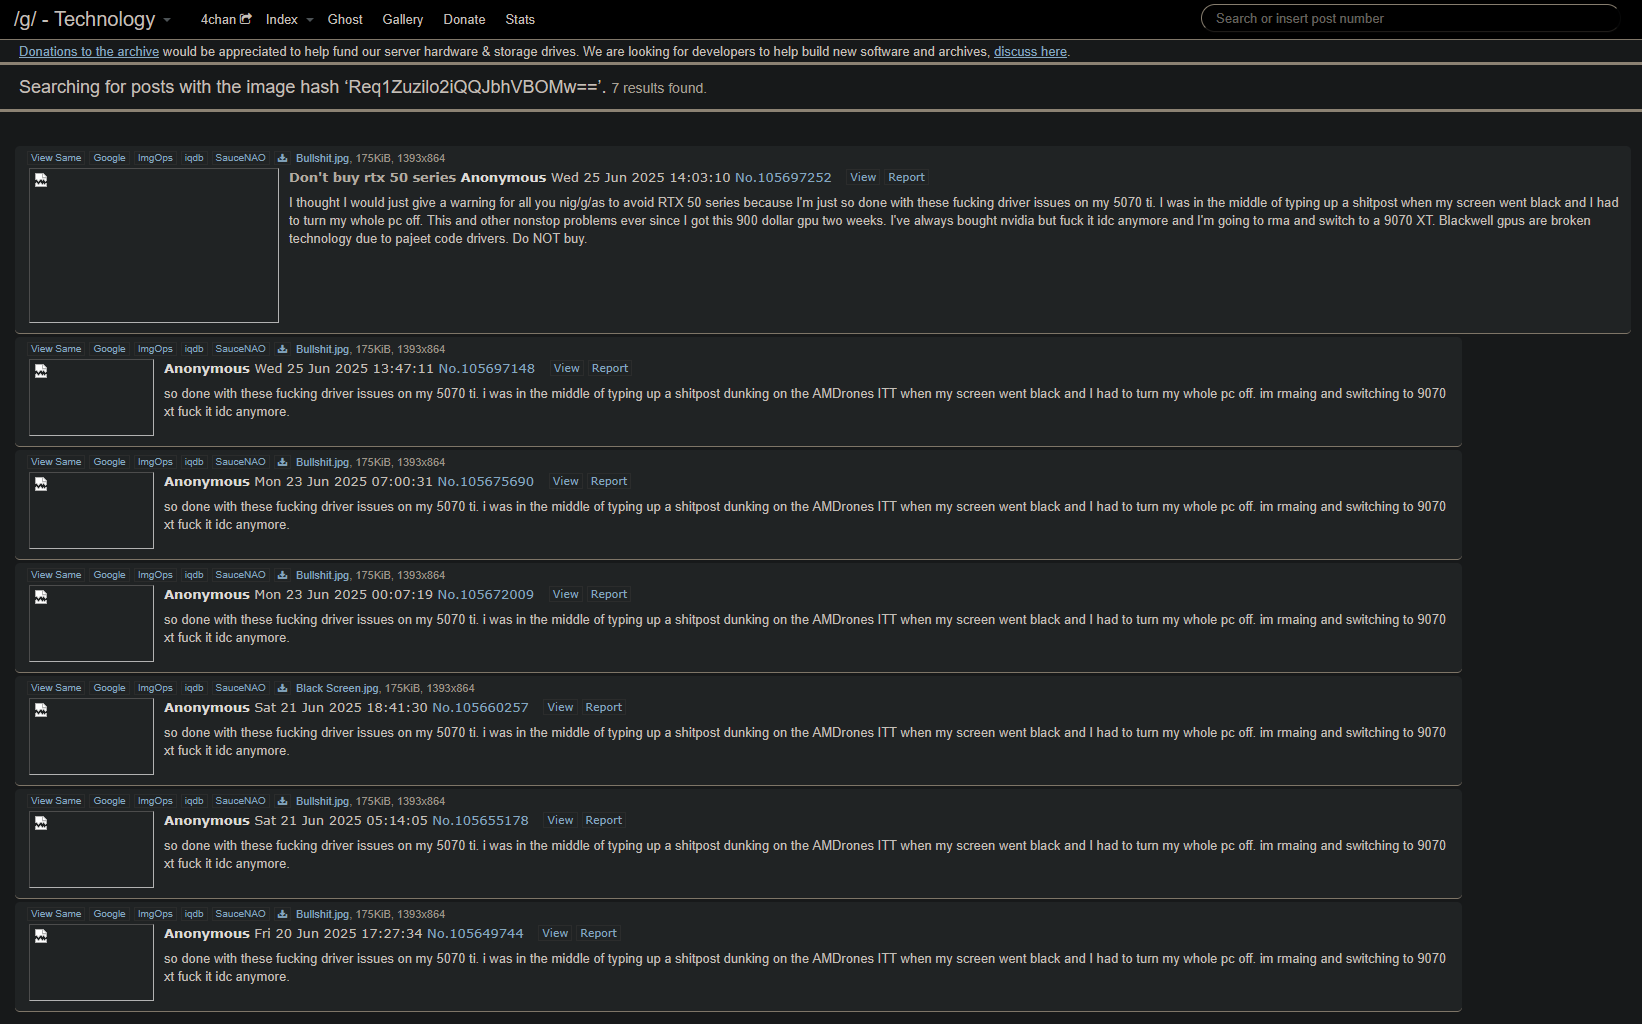
Task: Open the thumbnail of post No.105697252
Action: tap(154, 245)
